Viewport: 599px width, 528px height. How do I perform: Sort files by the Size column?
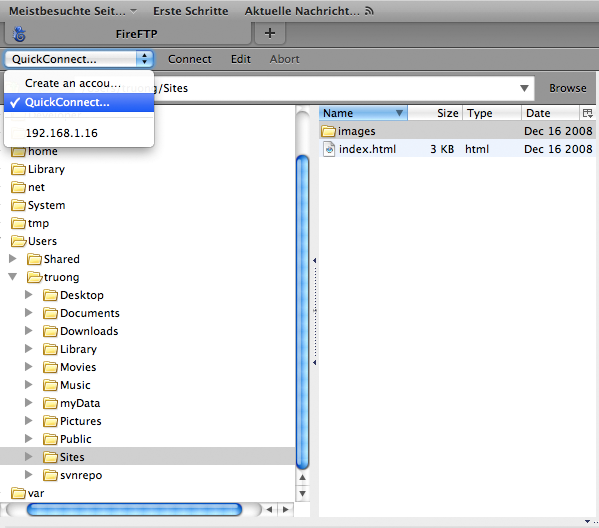[x=435, y=113]
